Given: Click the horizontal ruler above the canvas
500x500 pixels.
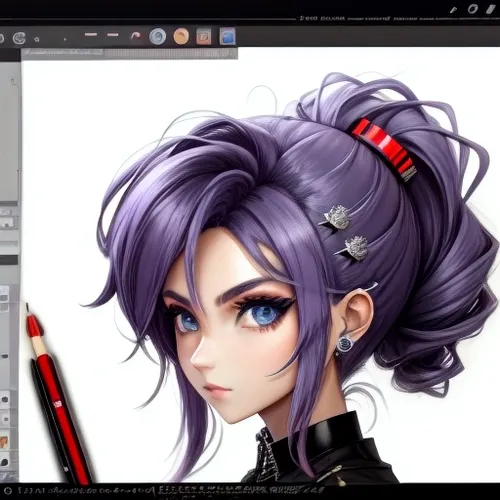Looking at the screenshot, I should pos(130,53).
